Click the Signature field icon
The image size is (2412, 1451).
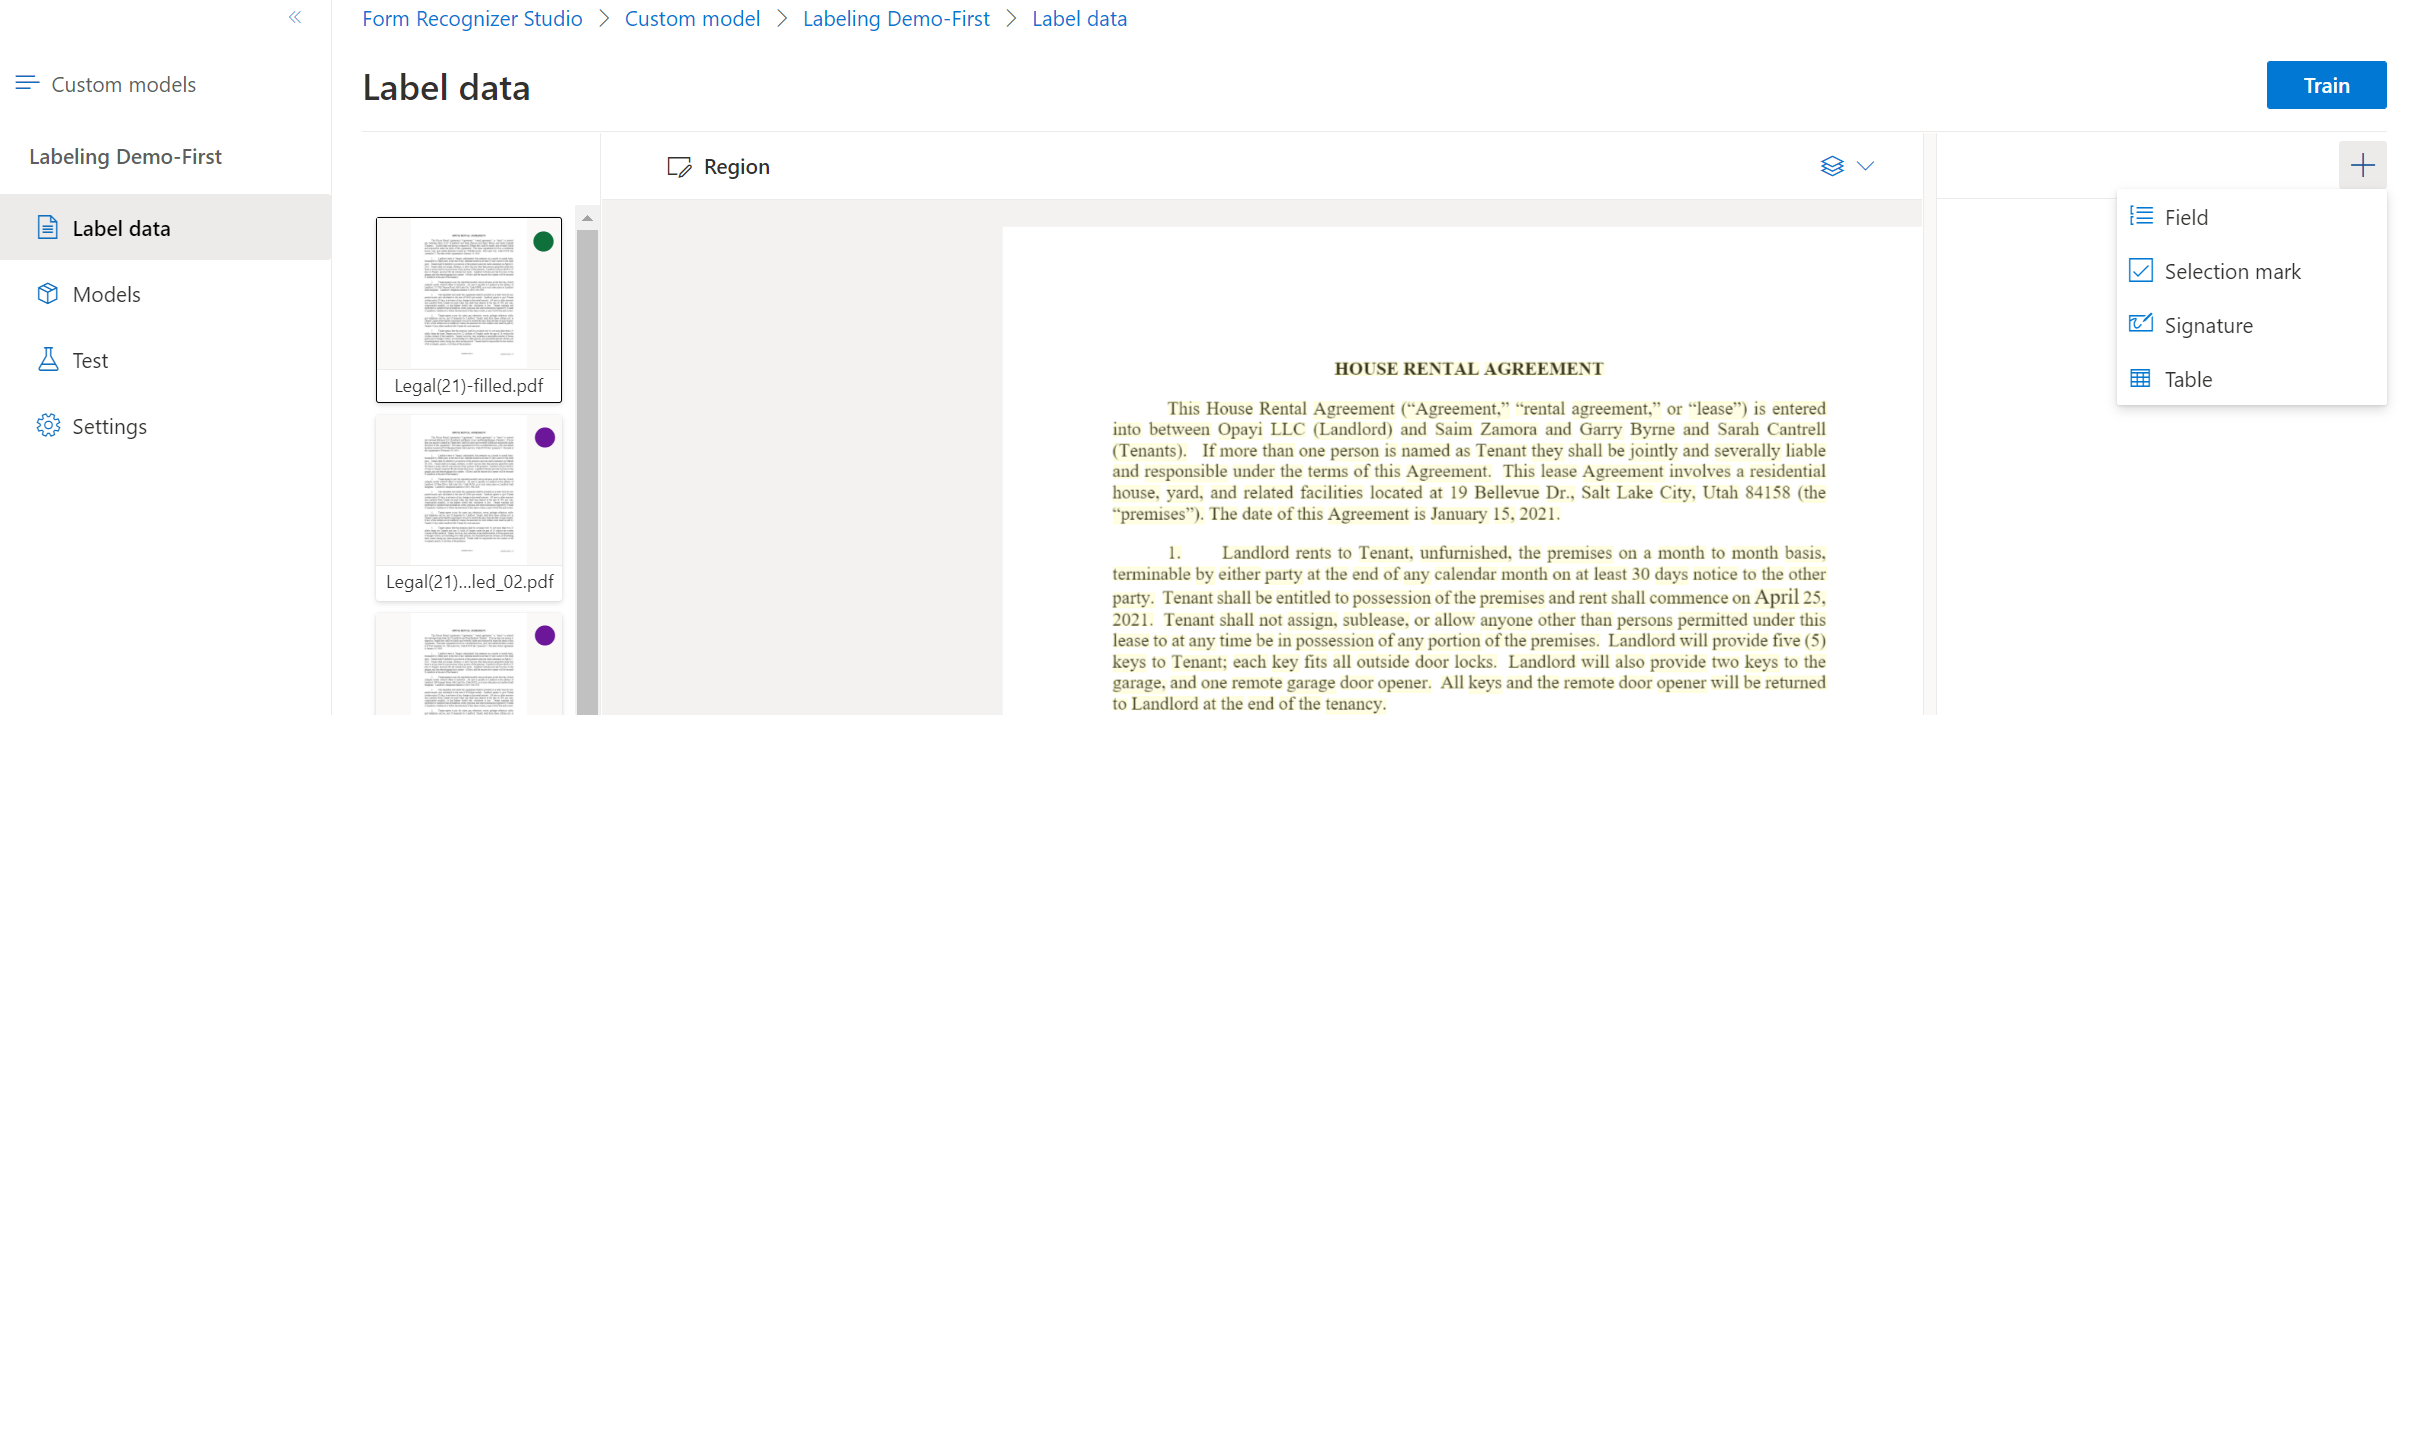click(2143, 326)
